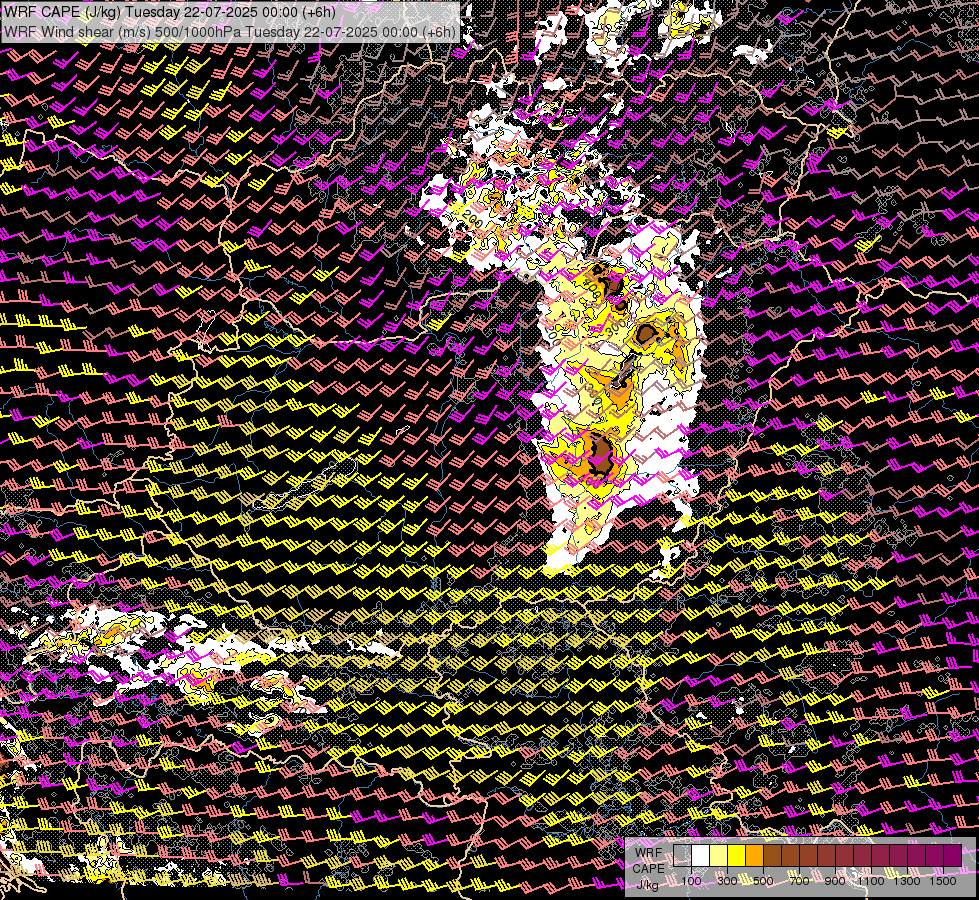Click the WRF Wind shear title line
Viewport: 979px width, 900px height.
[230, 31]
